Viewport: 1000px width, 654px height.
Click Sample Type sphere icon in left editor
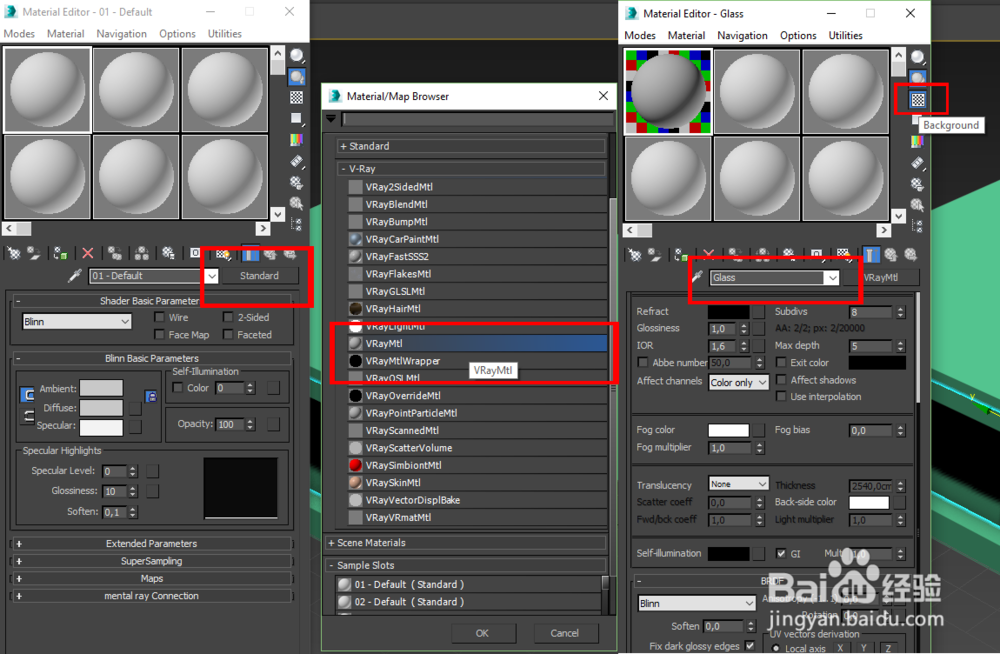297,56
